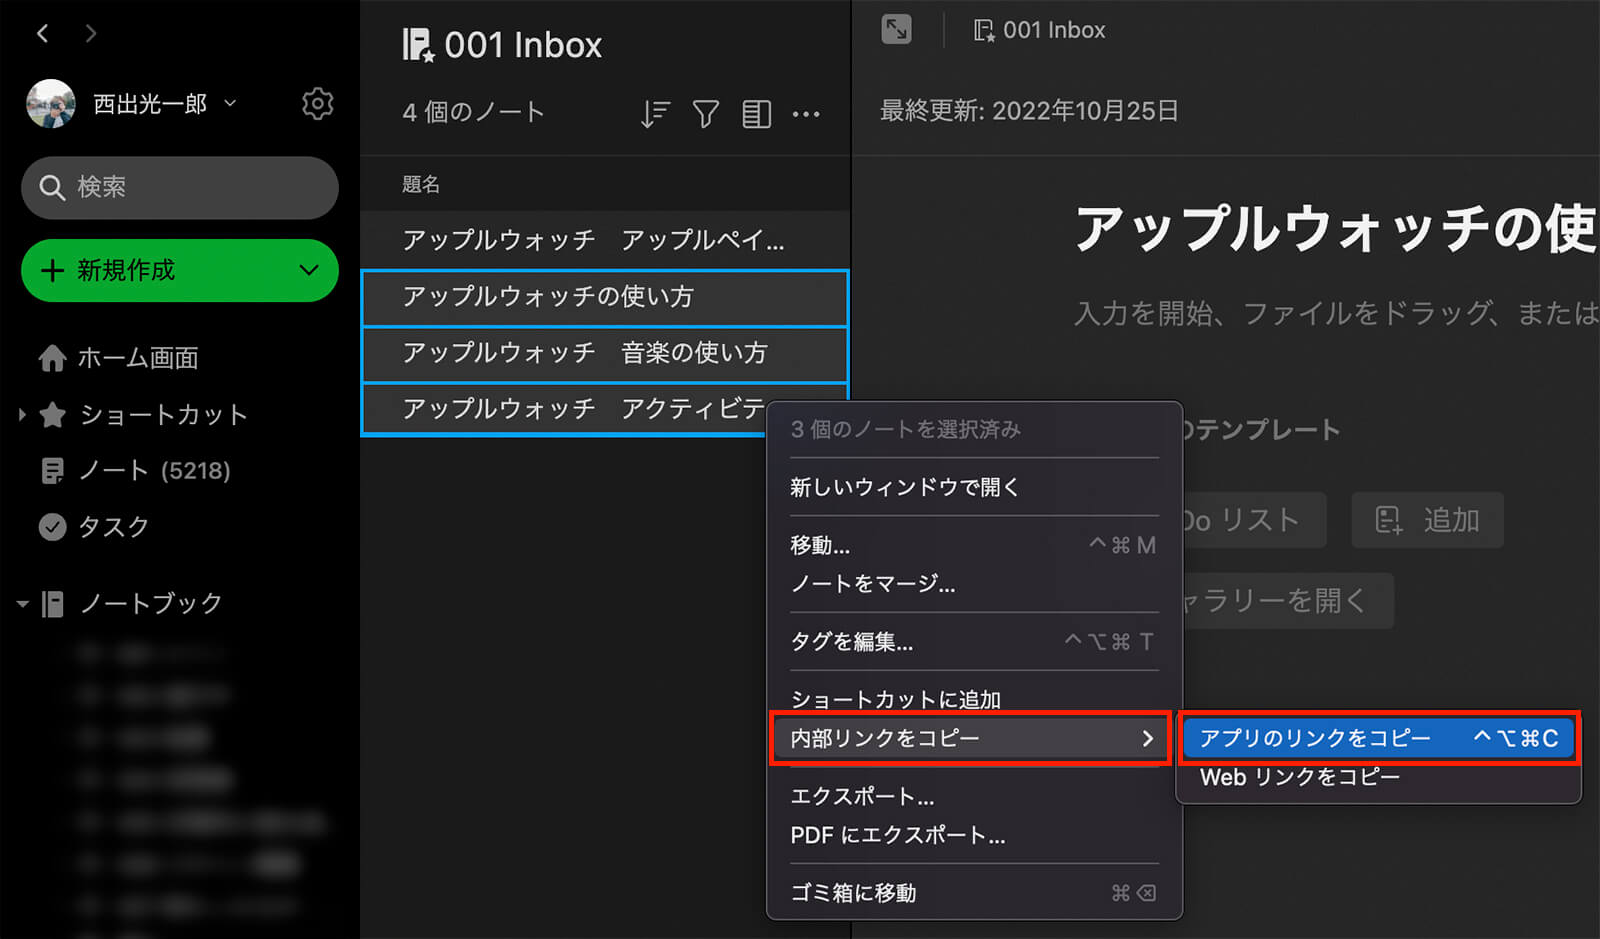Click the home icon for ホーム画面
Viewport: 1600px width, 939px height.
click(x=52, y=358)
